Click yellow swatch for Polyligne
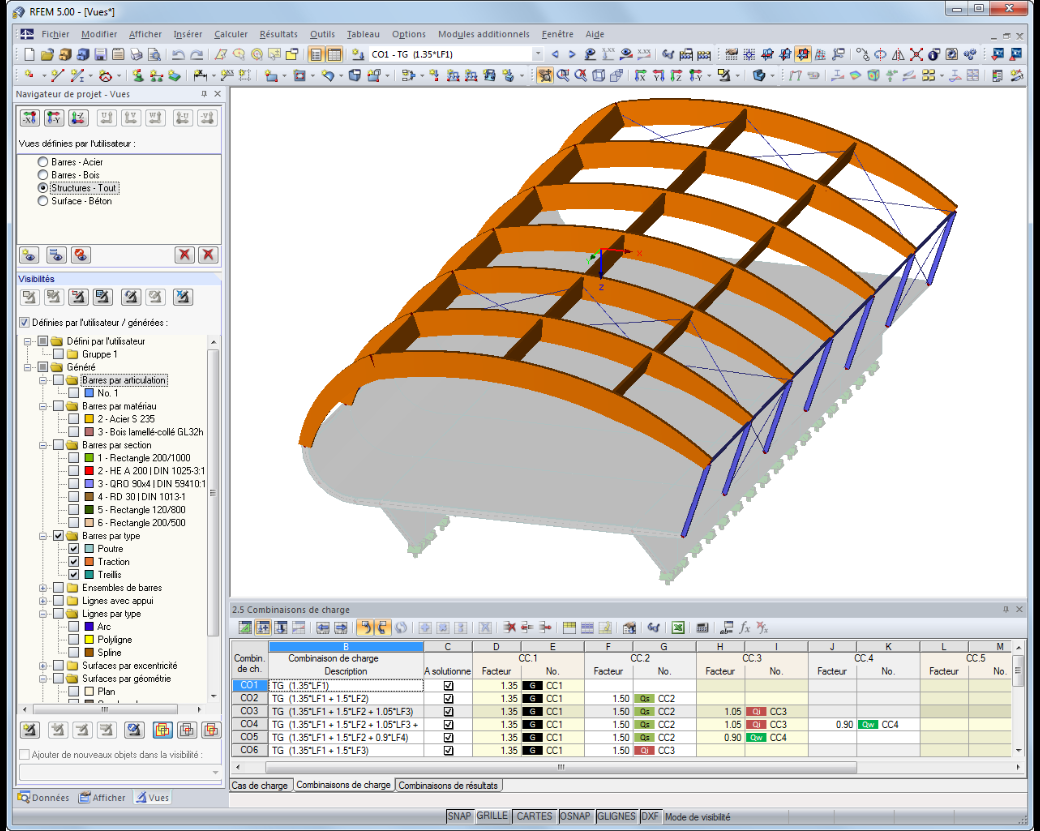The width and height of the screenshot is (1040, 831). pos(89,639)
